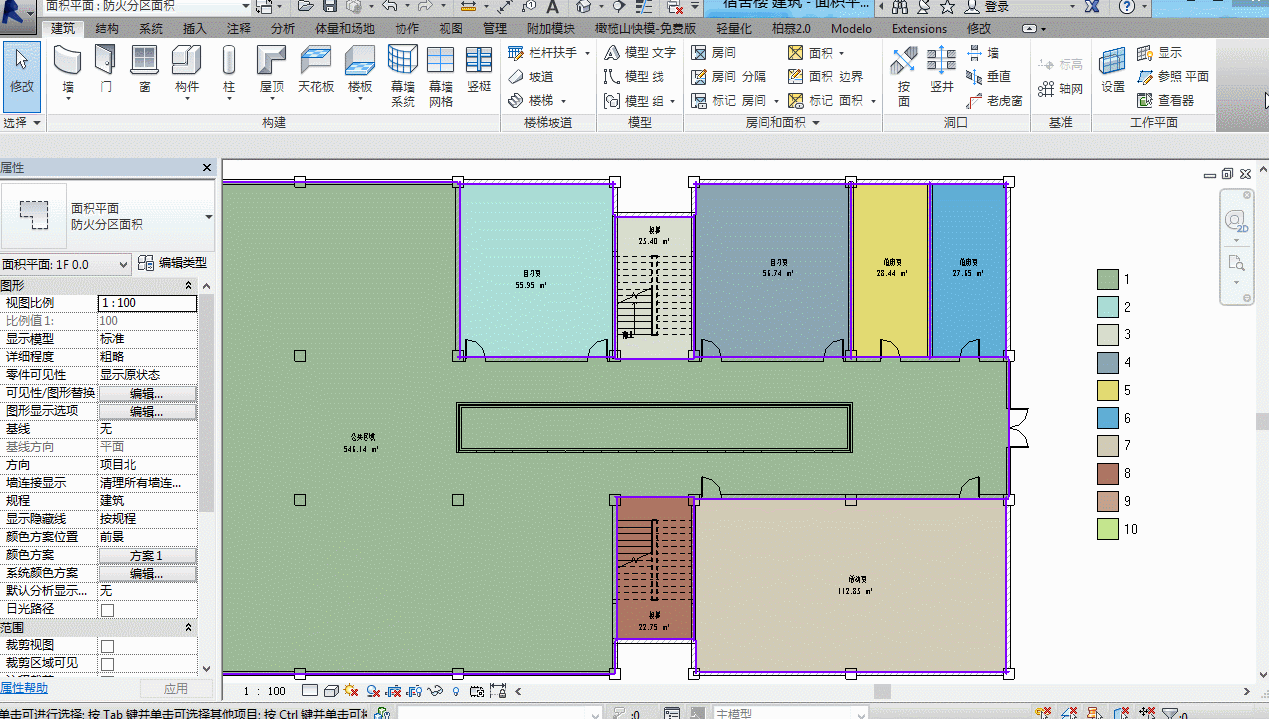1269x719 pixels.
Task: Click 编辑 button for 可见性/图形替换
Action: tap(147, 393)
